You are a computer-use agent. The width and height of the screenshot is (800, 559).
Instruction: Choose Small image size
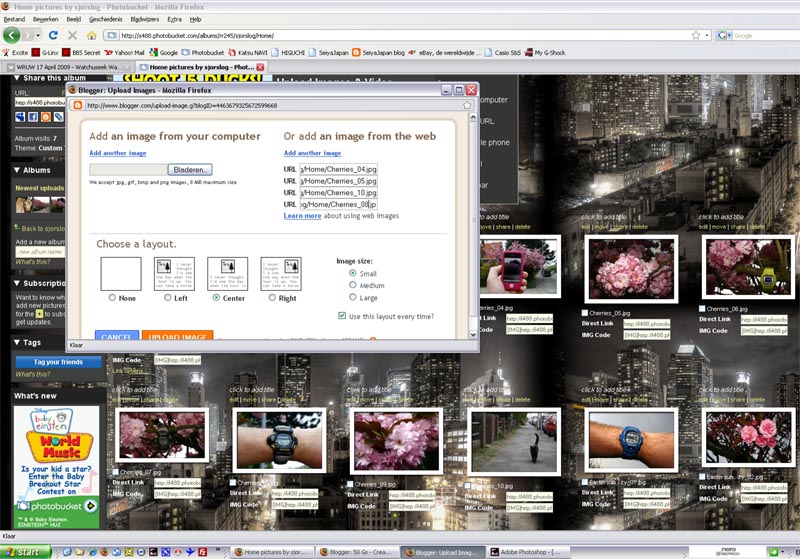click(353, 273)
